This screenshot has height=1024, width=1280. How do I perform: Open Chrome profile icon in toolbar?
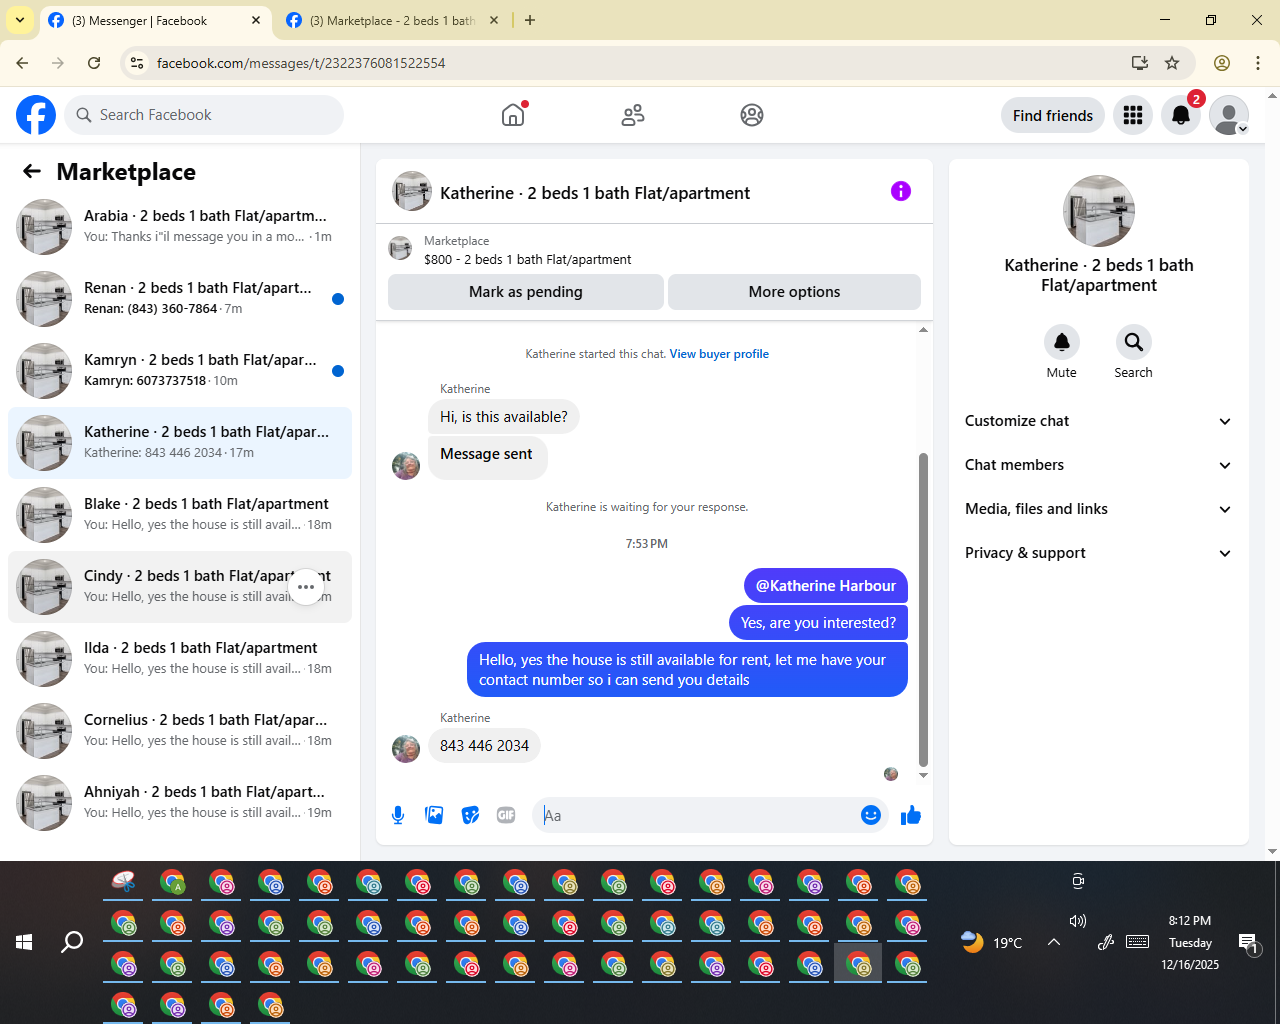click(x=1222, y=63)
